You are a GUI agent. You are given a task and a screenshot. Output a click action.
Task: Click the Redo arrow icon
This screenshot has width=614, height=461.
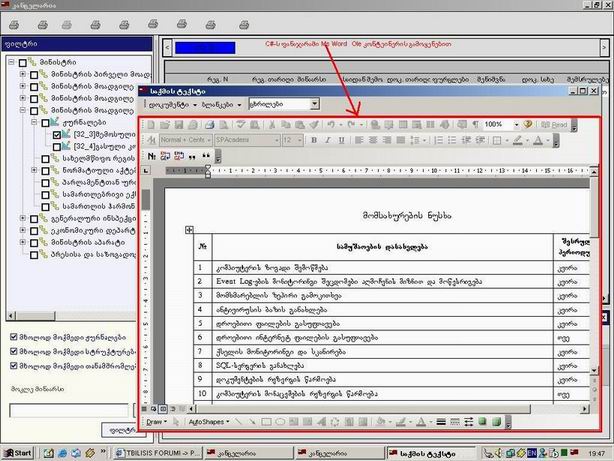[351, 125]
